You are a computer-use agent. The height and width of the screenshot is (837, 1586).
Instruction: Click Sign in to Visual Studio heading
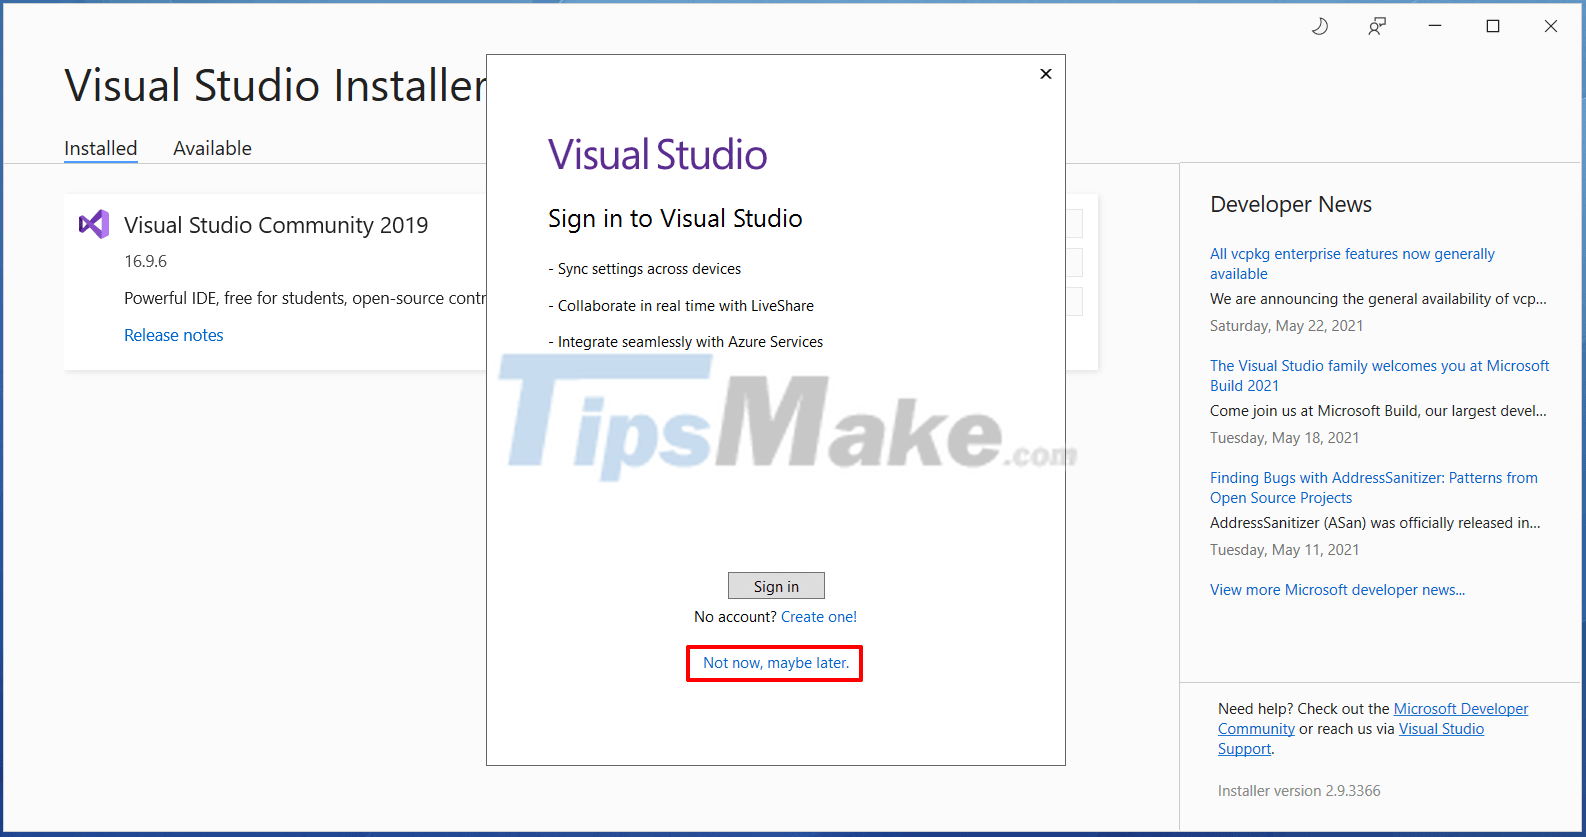coord(675,219)
